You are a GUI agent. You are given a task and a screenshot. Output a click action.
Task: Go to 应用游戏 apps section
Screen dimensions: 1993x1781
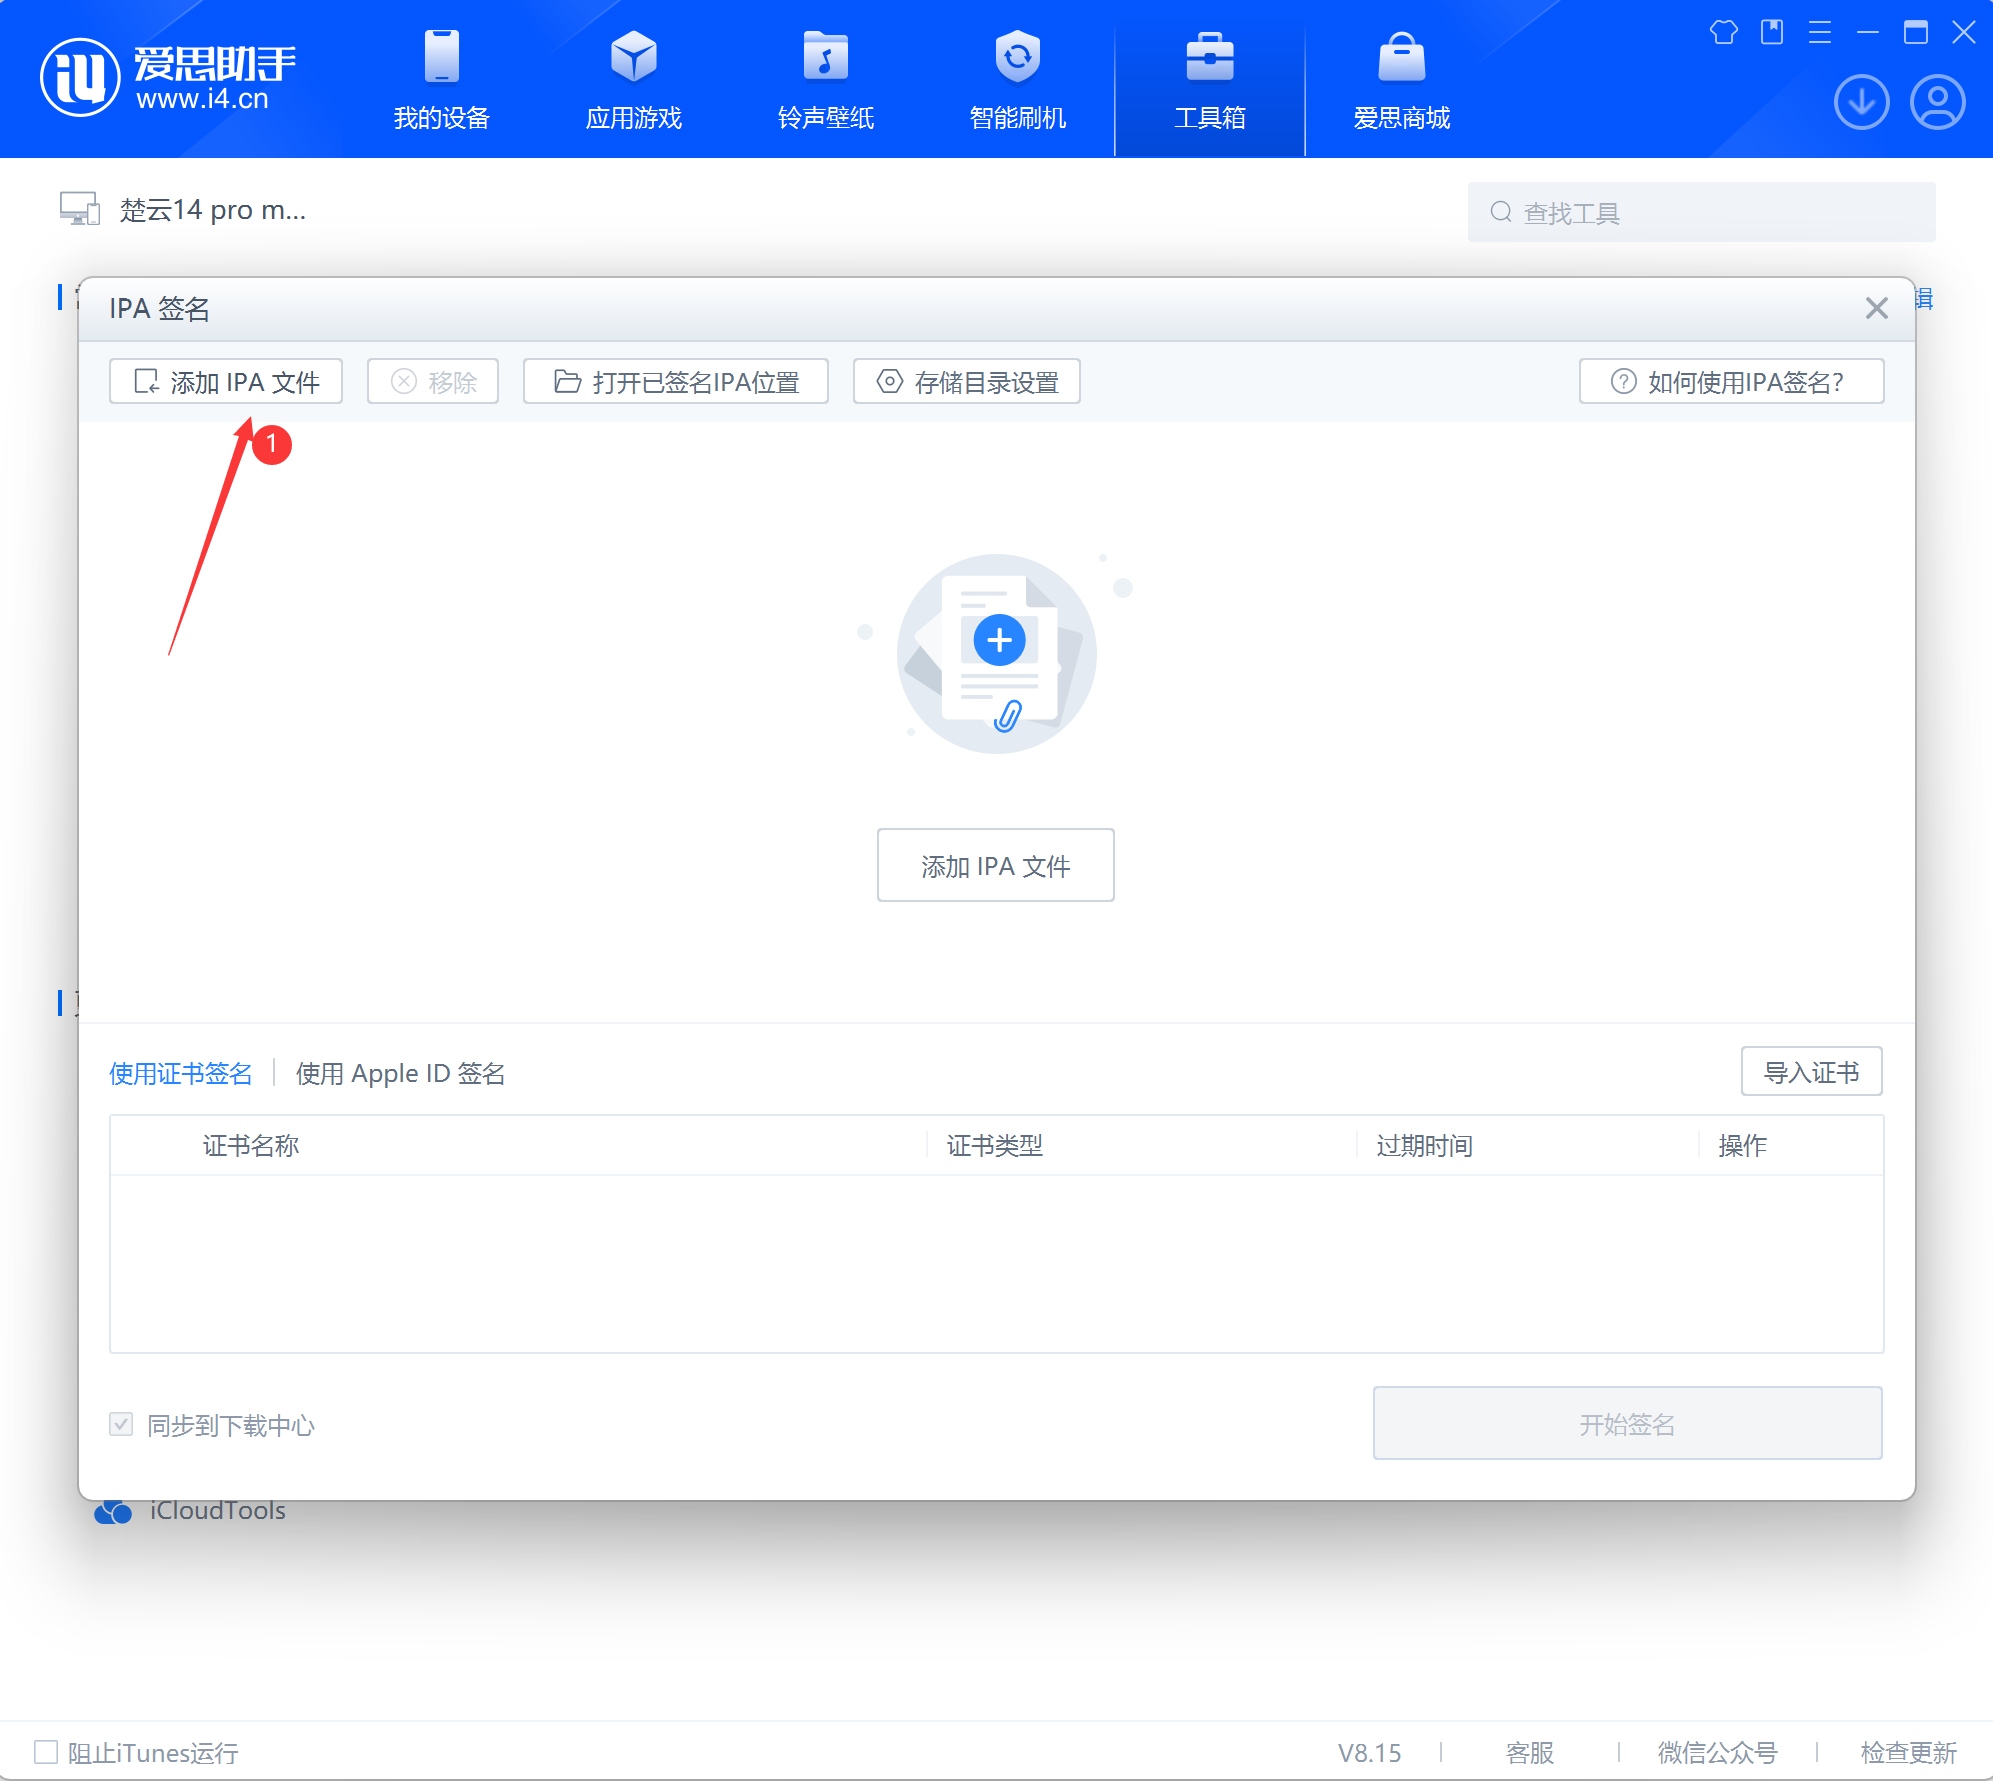pos(633,80)
